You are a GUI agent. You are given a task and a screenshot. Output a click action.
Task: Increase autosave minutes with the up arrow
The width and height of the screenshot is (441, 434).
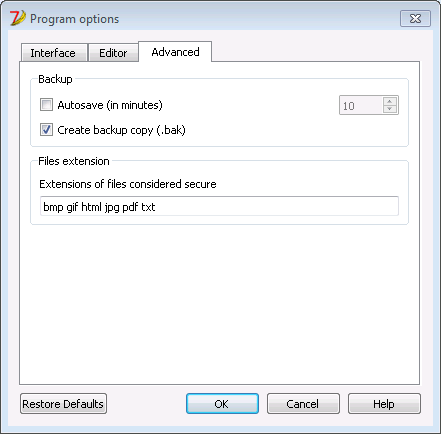[389, 101]
